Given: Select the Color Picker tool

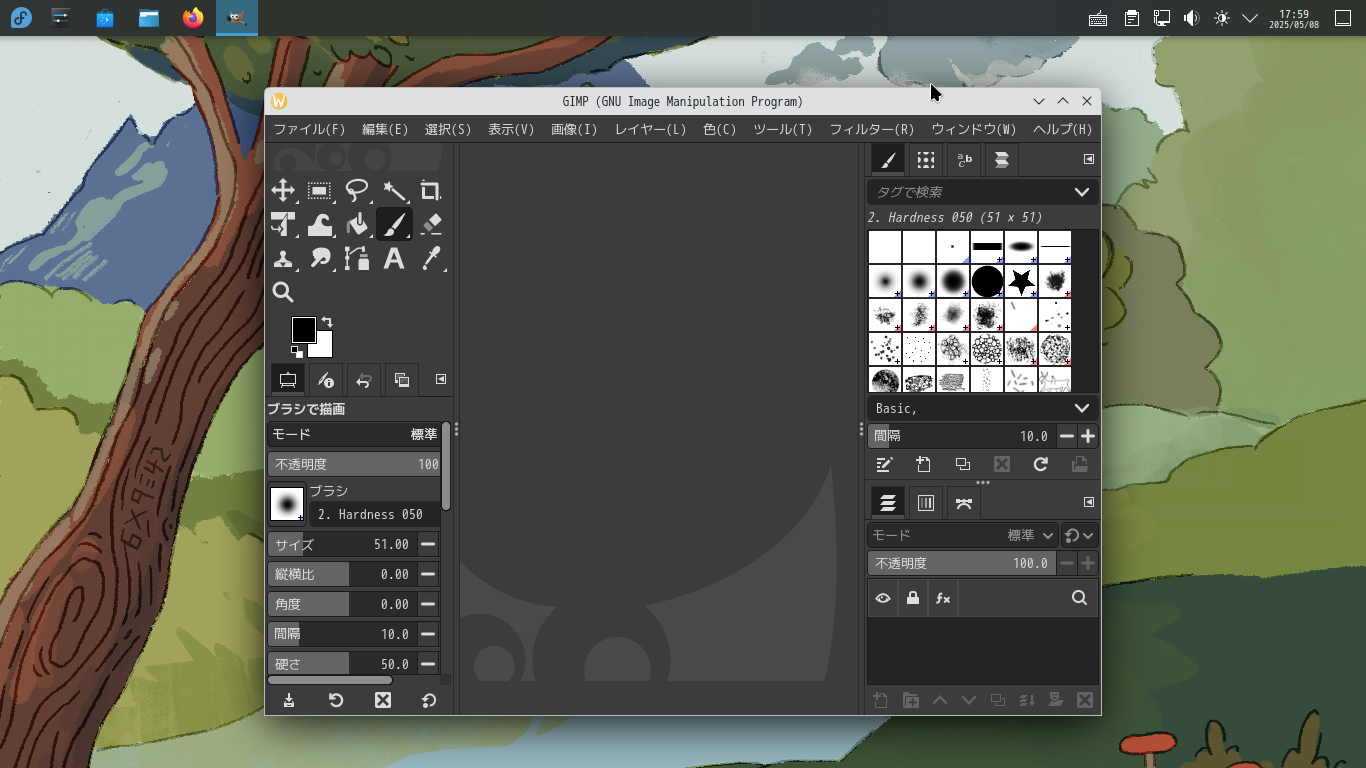Looking at the screenshot, I should click(x=431, y=259).
